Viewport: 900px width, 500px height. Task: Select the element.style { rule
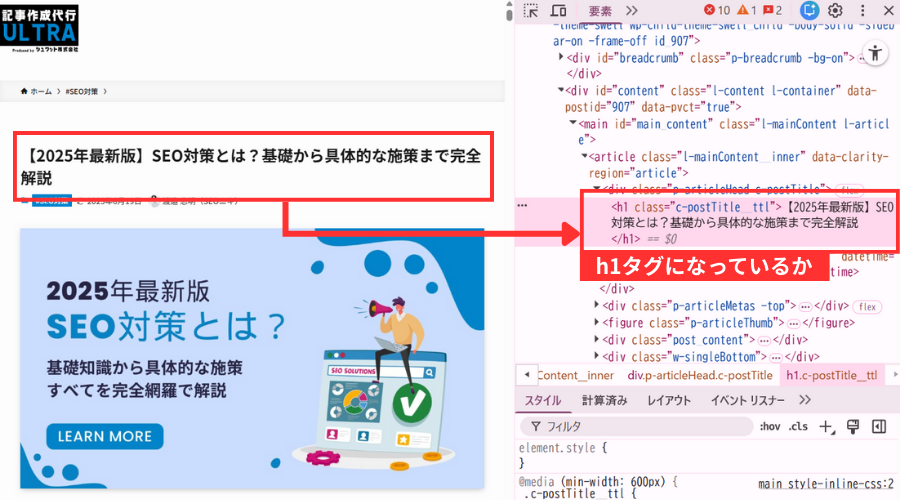click(563, 448)
